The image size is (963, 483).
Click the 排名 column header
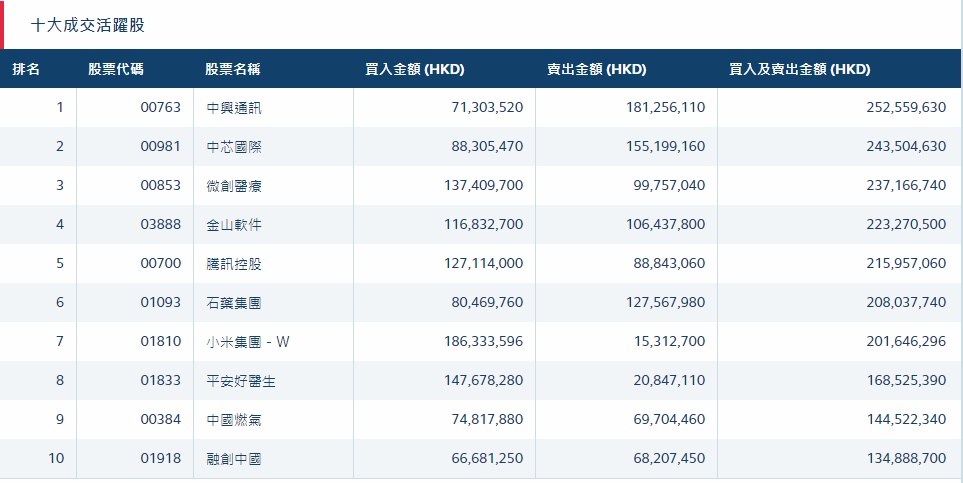pyautogui.click(x=26, y=69)
